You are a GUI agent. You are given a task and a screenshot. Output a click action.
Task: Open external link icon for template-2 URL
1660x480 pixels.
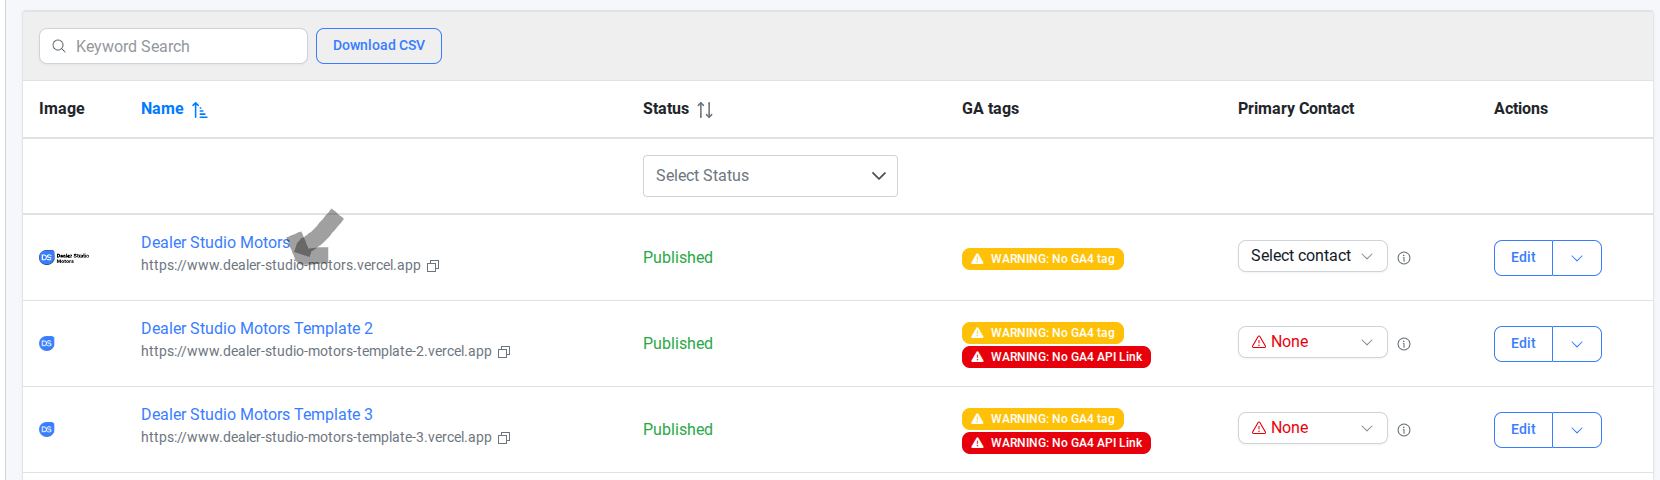click(504, 352)
